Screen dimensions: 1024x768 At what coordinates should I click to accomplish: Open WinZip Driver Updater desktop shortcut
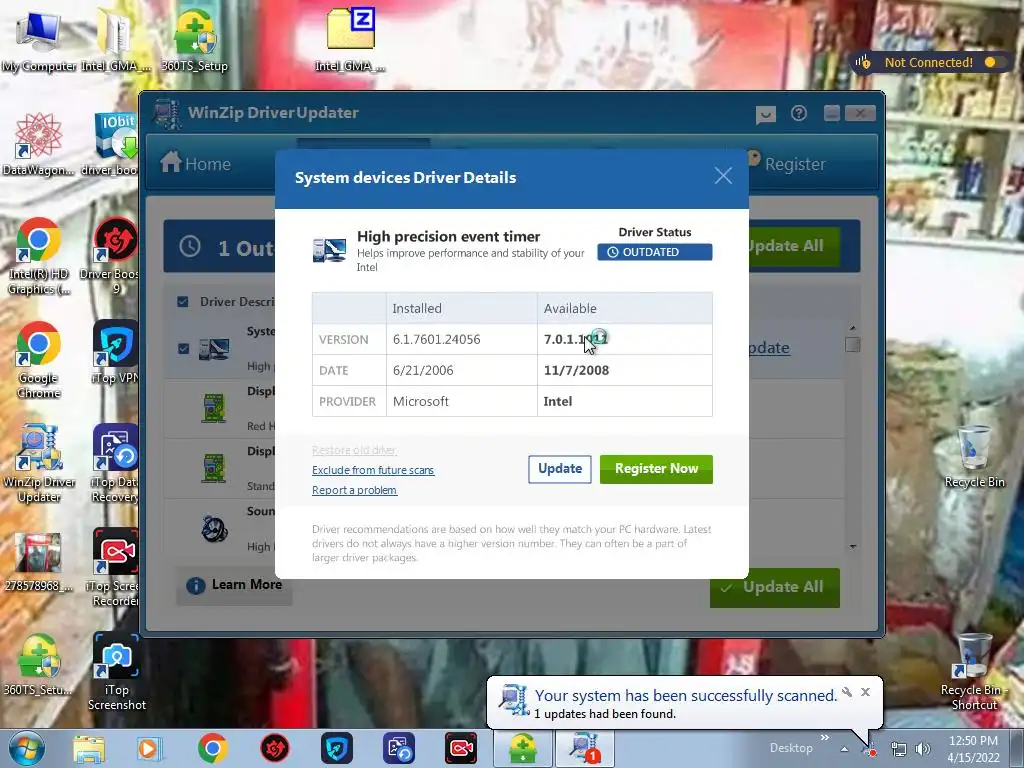(38, 464)
